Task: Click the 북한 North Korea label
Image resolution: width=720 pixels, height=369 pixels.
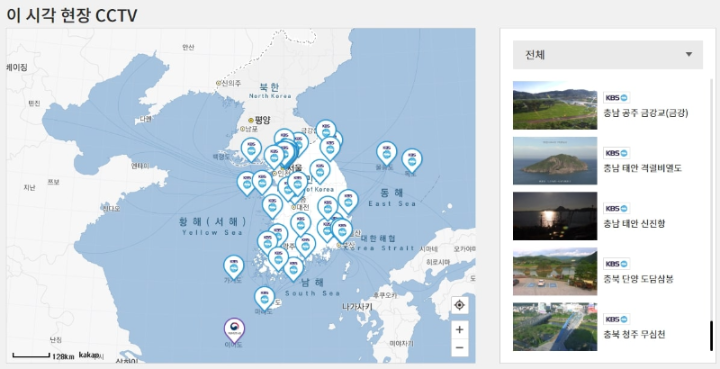Action: tap(270, 90)
